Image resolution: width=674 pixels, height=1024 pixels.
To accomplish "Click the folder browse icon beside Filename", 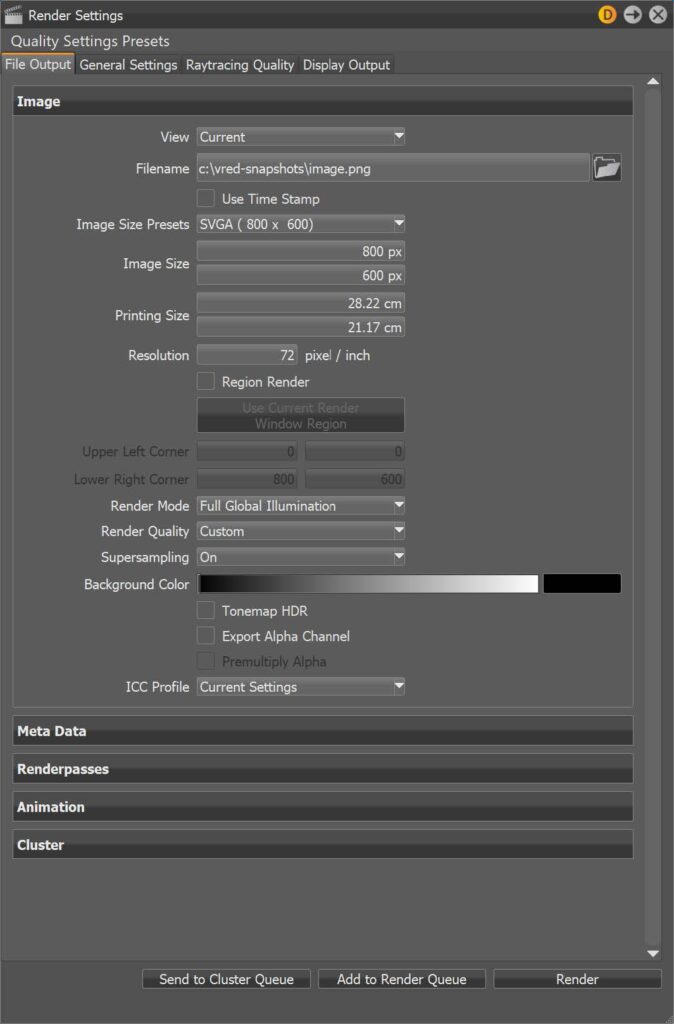I will coord(606,168).
